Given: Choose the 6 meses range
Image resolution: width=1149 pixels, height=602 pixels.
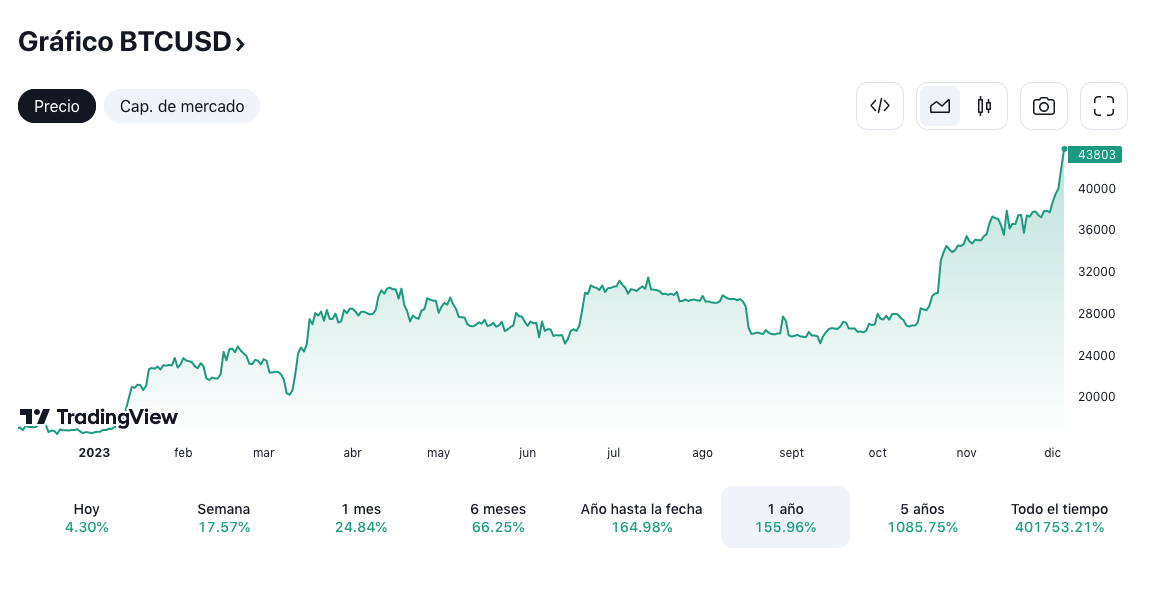Looking at the screenshot, I should [x=498, y=518].
